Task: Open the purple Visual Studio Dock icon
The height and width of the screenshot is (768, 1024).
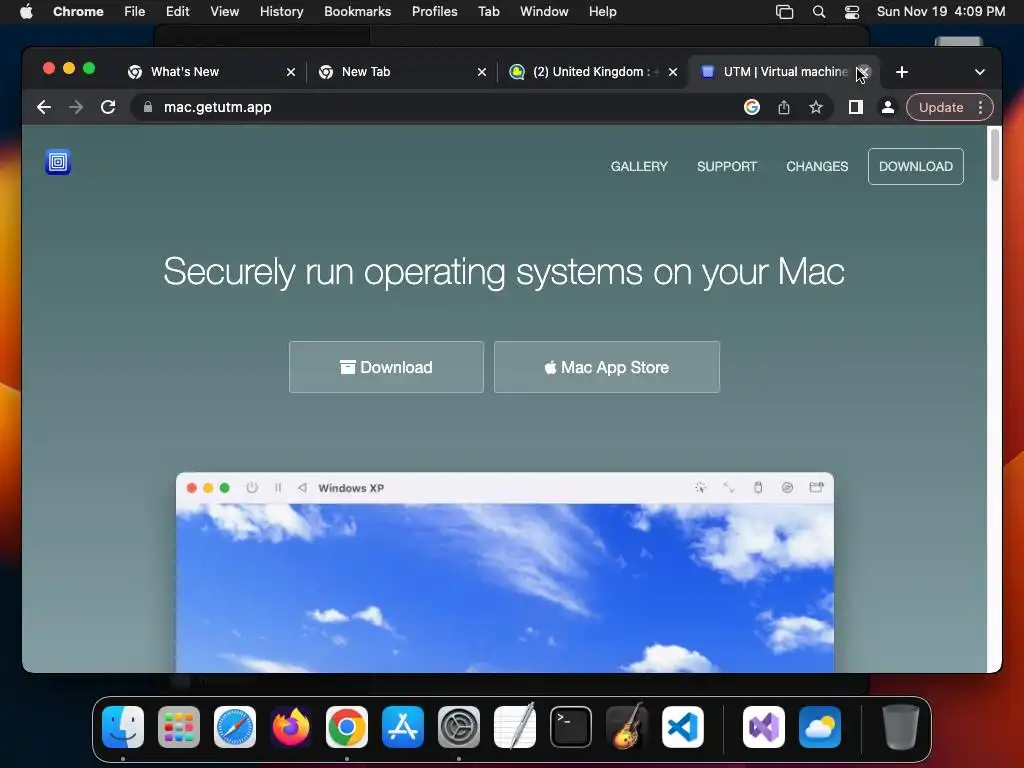Action: coord(764,727)
